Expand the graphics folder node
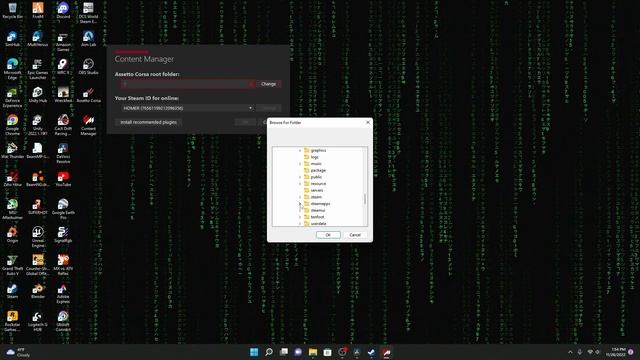 pyautogui.click(x=300, y=150)
